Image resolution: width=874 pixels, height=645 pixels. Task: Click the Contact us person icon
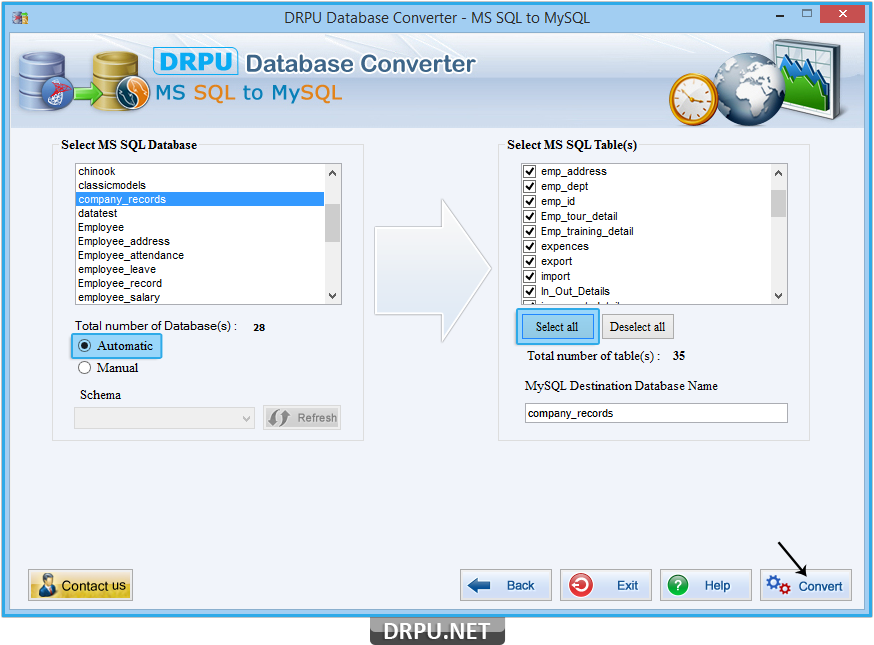(x=47, y=585)
